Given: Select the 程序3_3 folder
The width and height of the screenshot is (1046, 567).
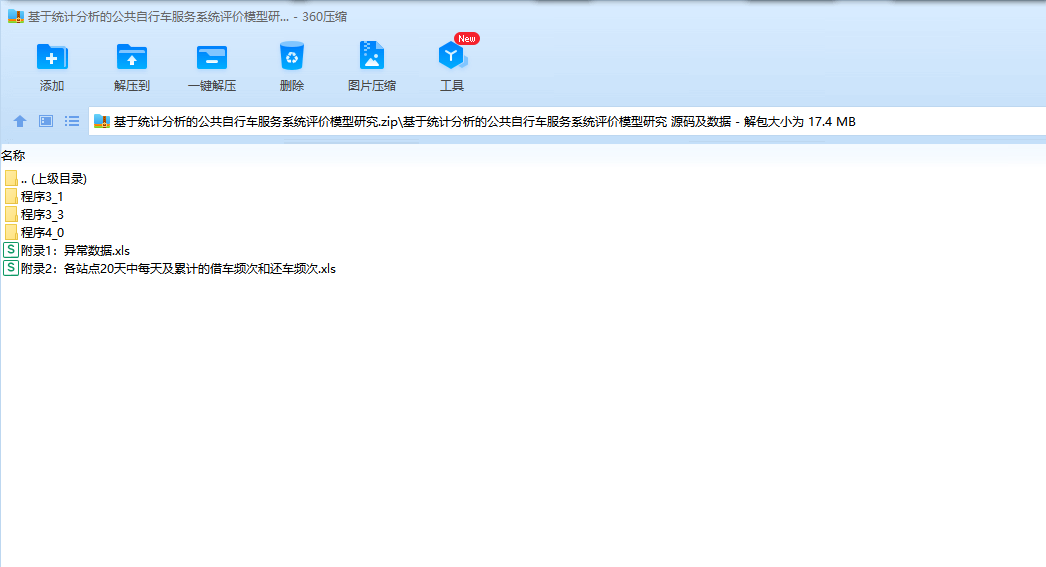Looking at the screenshot, I should click(33, 215).
